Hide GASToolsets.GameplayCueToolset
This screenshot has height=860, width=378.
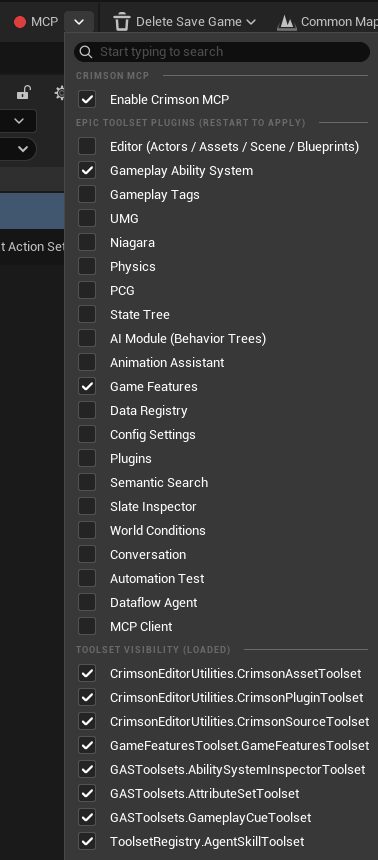pos(87,818)
